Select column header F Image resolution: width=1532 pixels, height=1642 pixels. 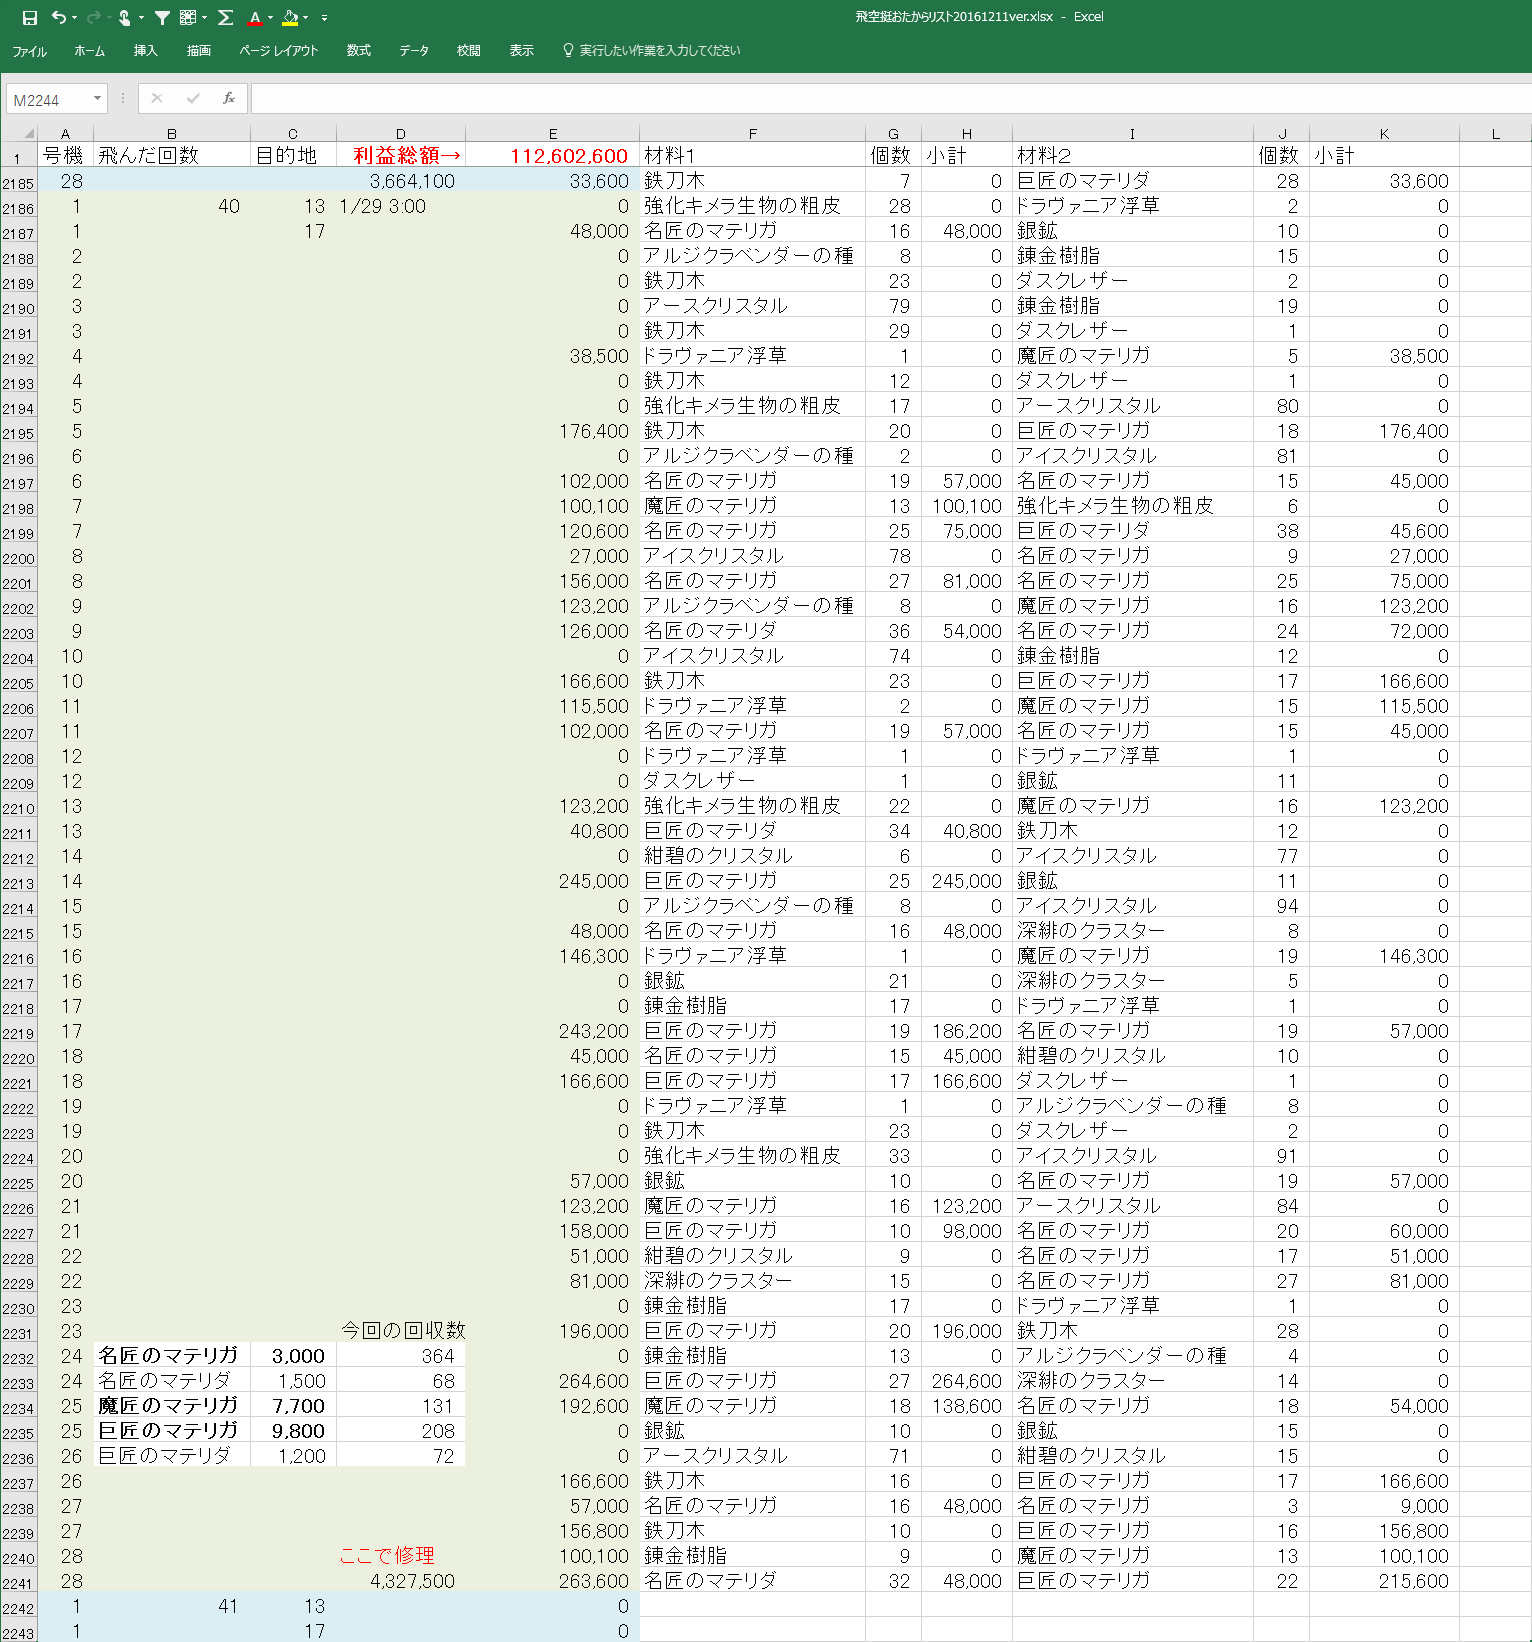[752, 134]
